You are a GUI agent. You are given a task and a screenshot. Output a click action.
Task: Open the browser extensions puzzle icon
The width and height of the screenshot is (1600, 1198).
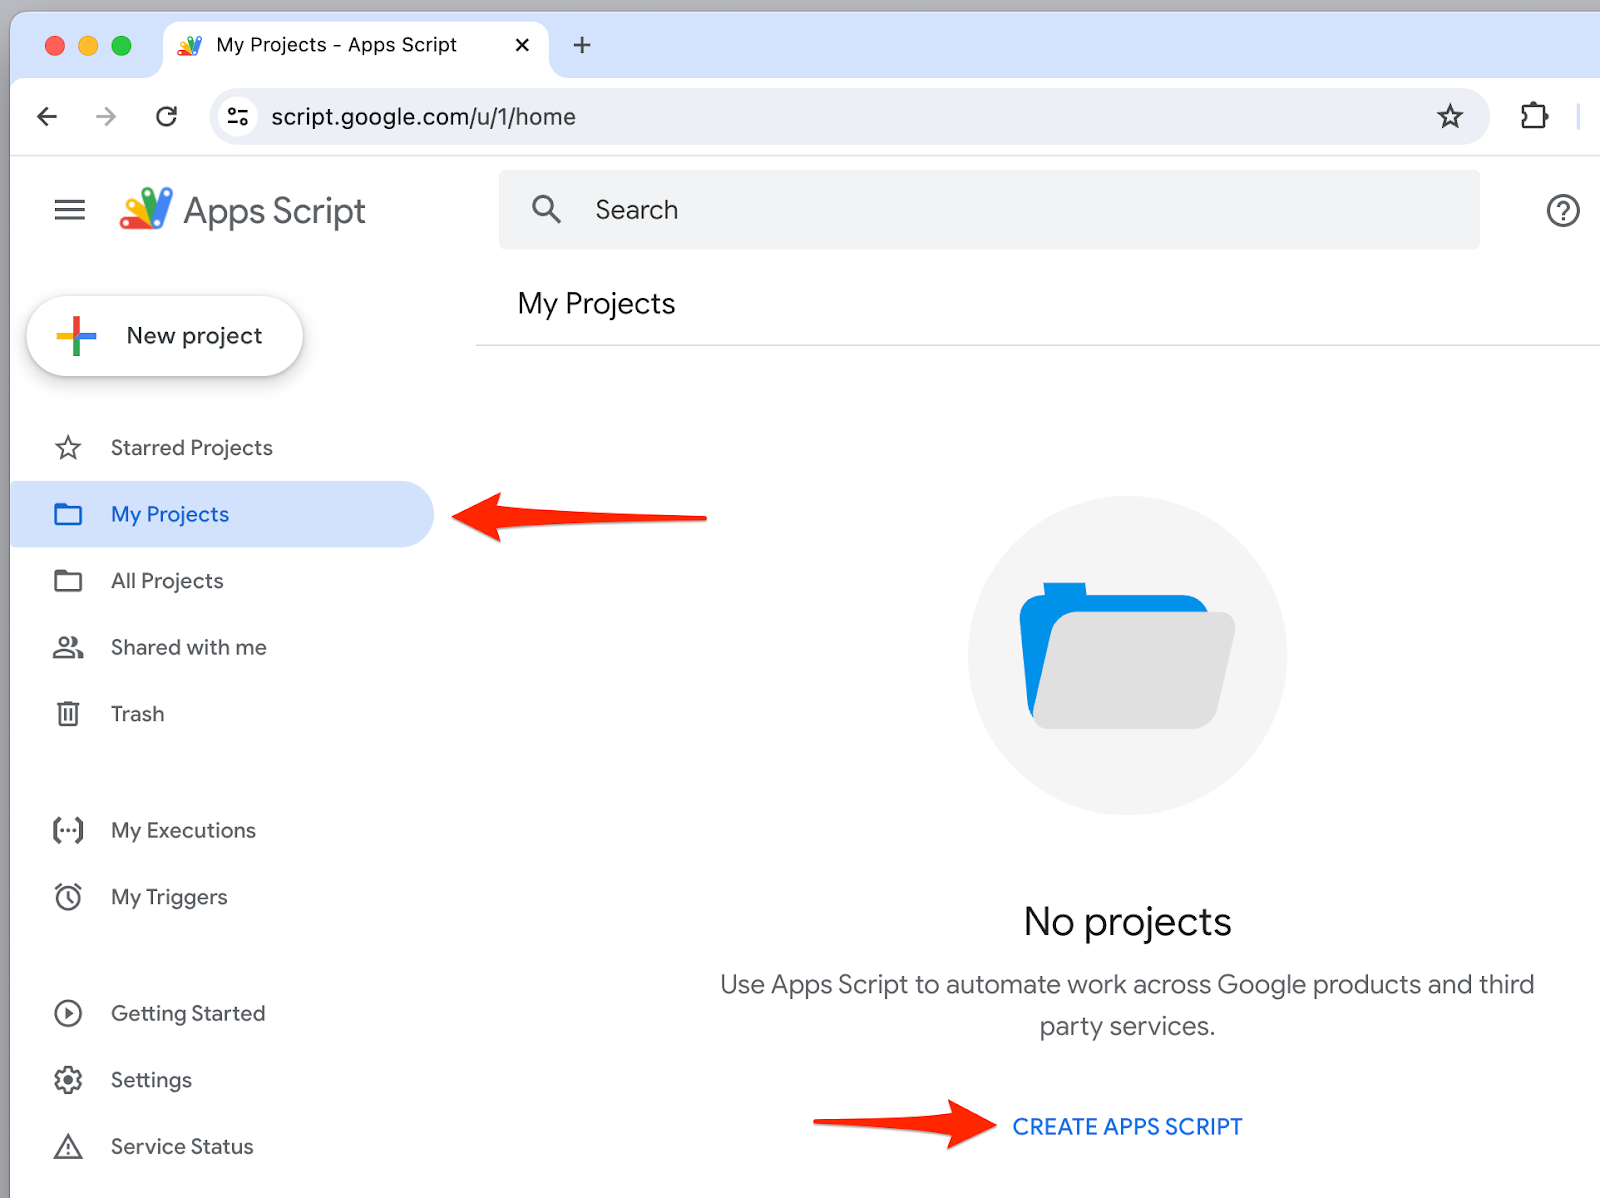[x=1534, y=116]
